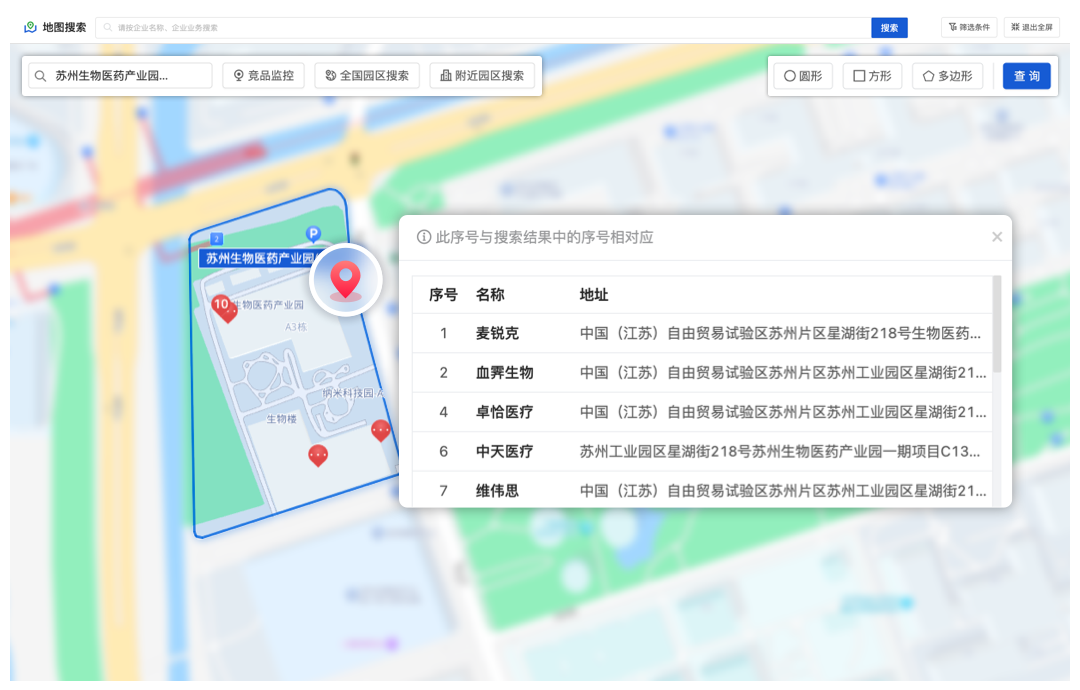
Task: Select the 方形 square drawing mode
Action: tap(871, 75)
